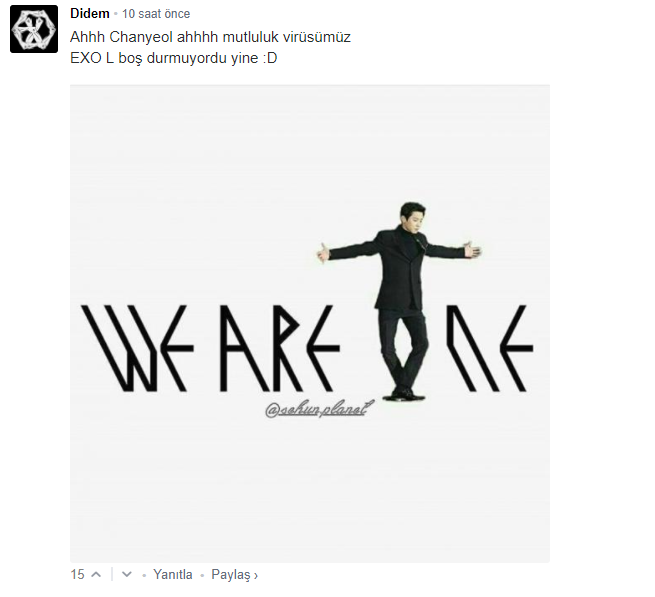Click Didem's EXO hexagon logo avatar
655x597 pixels.
click(34, 29)
